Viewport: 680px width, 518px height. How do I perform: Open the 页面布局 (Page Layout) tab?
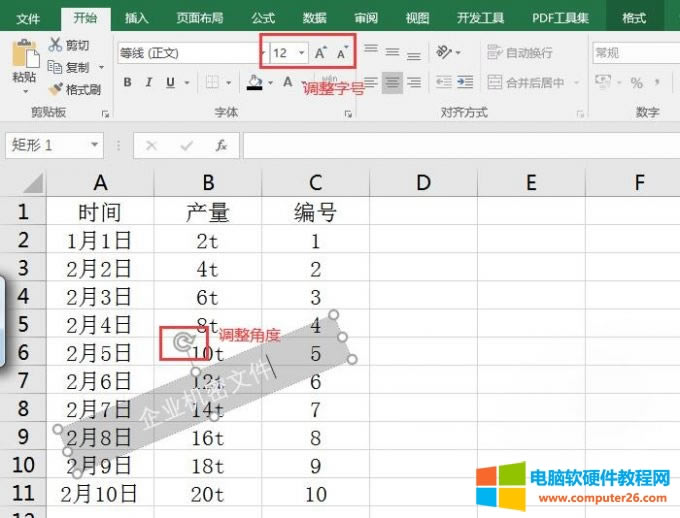200,18
